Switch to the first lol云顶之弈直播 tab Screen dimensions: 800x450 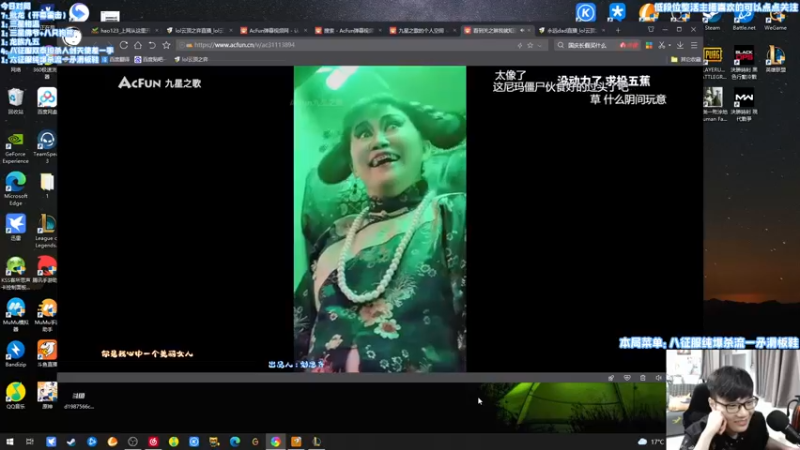(x=199, y=31)
